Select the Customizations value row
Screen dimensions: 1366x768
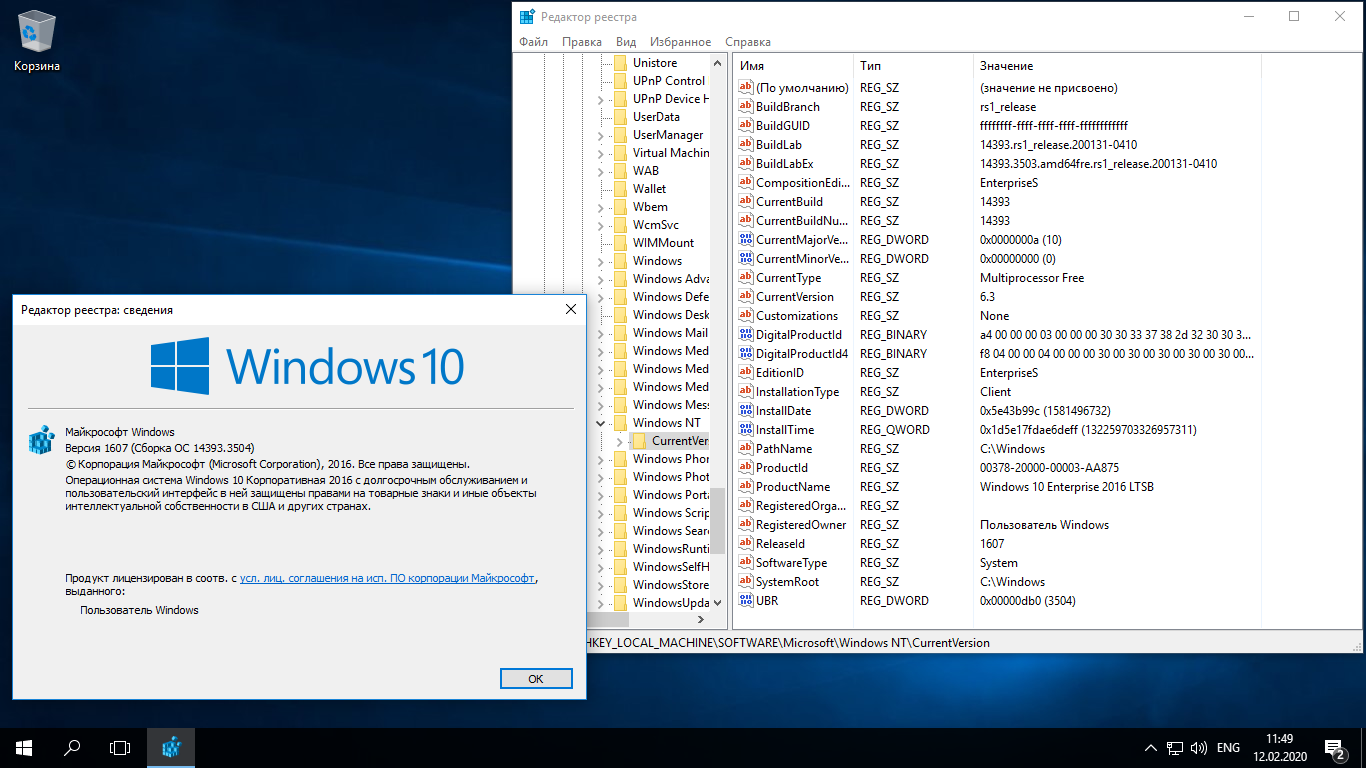998,316
